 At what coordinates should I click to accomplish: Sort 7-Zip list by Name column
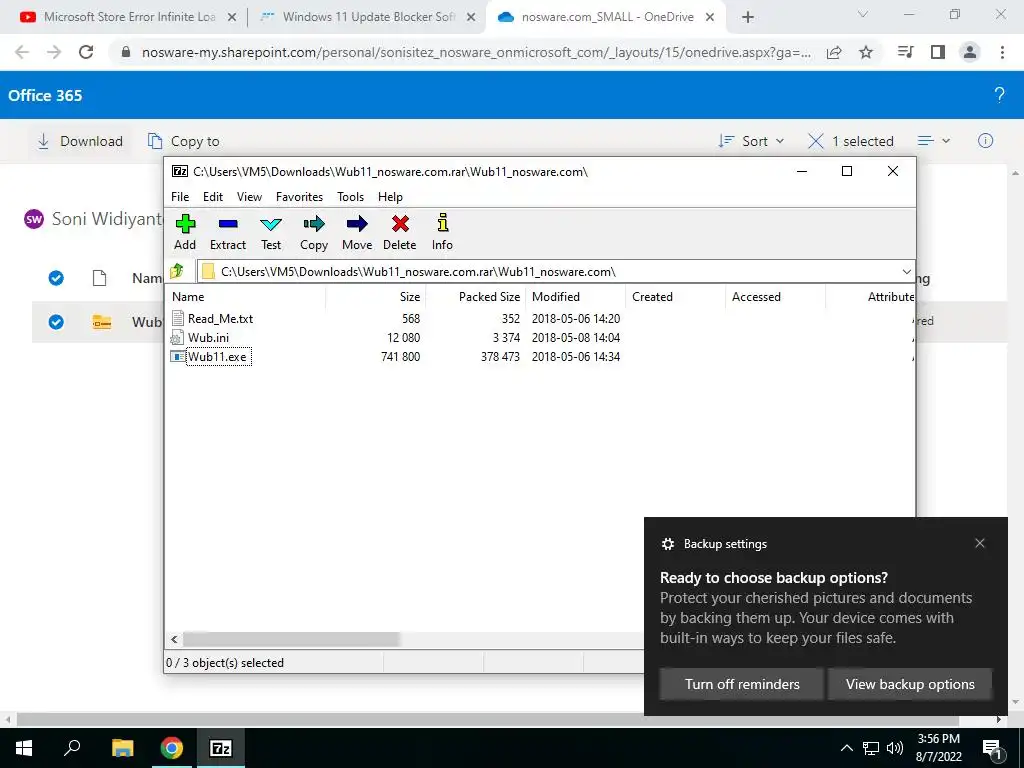[x=246, y=296]
